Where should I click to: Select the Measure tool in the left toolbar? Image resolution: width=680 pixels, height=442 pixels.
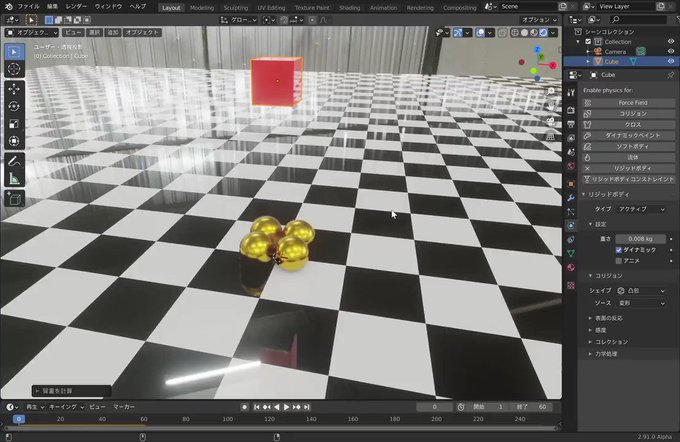[14, 178]
